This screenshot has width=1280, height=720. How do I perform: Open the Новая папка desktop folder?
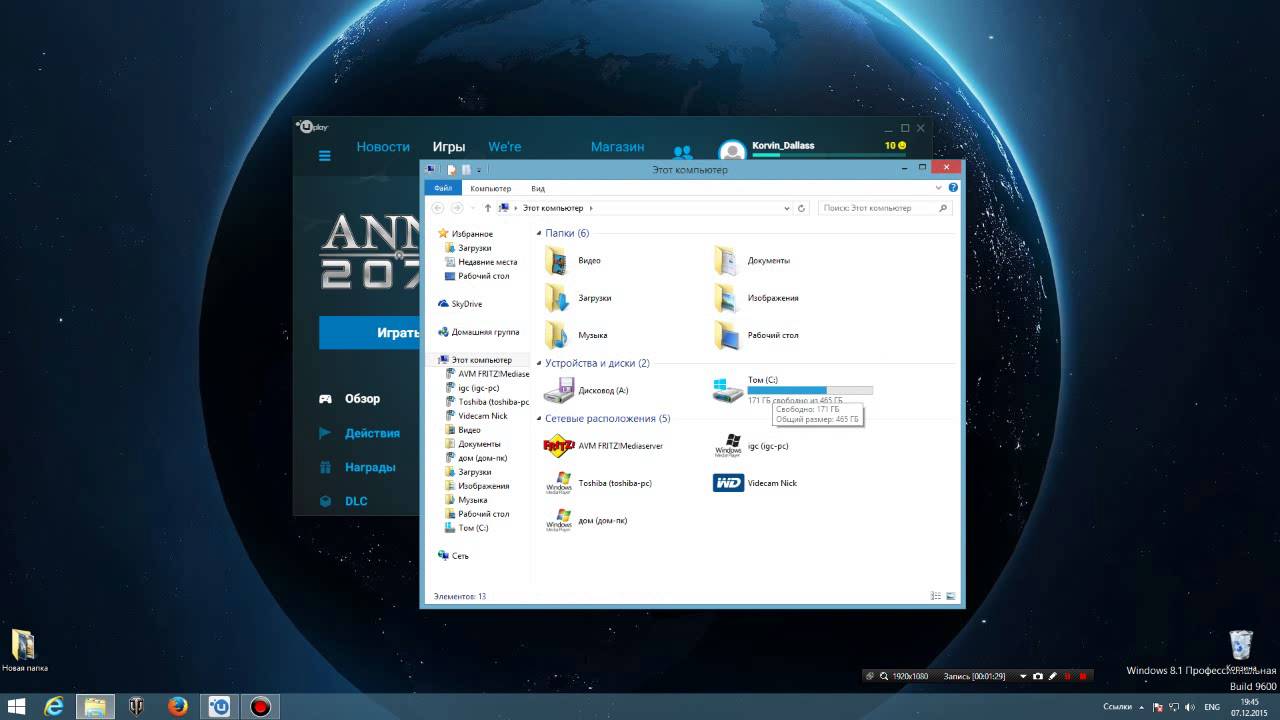(x=24, y=651)
